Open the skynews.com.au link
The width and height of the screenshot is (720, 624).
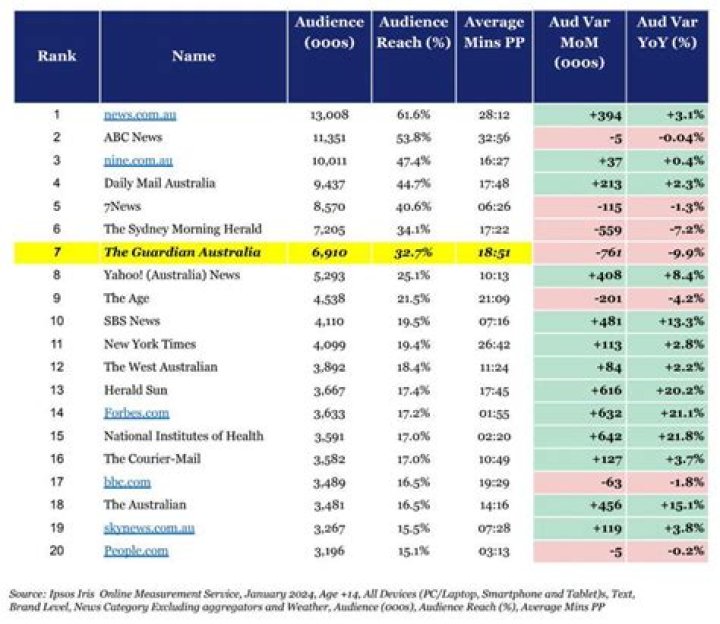point(149,528)
